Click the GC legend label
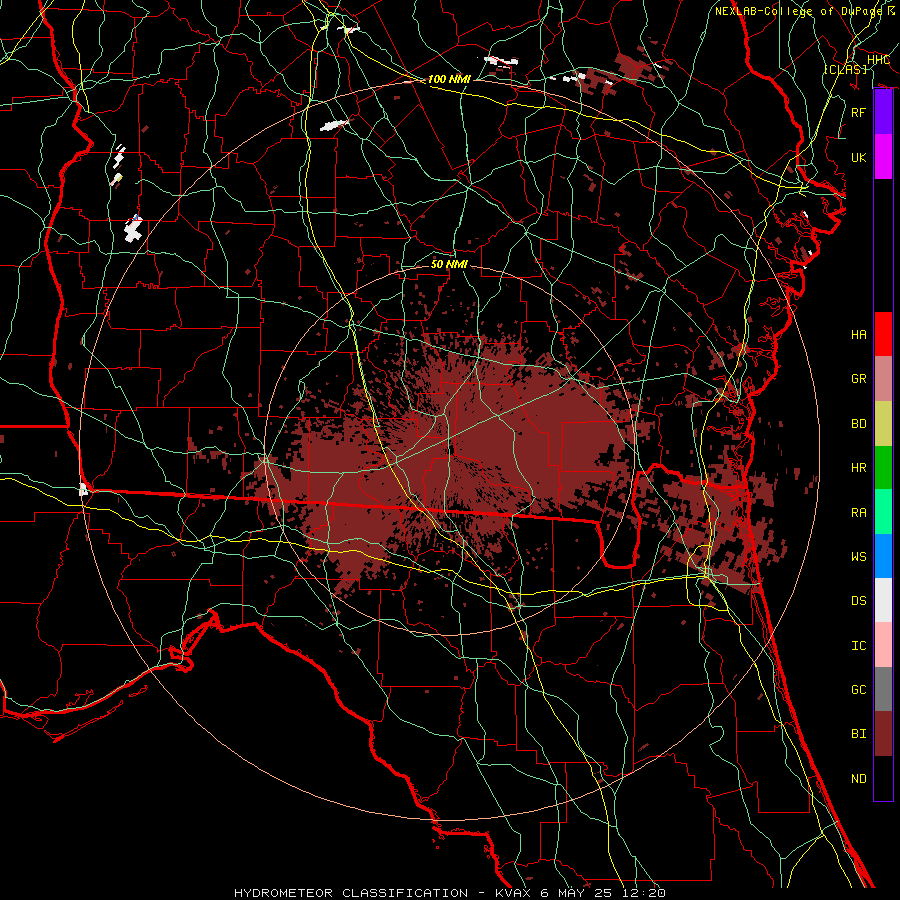900x900 pixels. pyautogui.click(x=858, y=690)
